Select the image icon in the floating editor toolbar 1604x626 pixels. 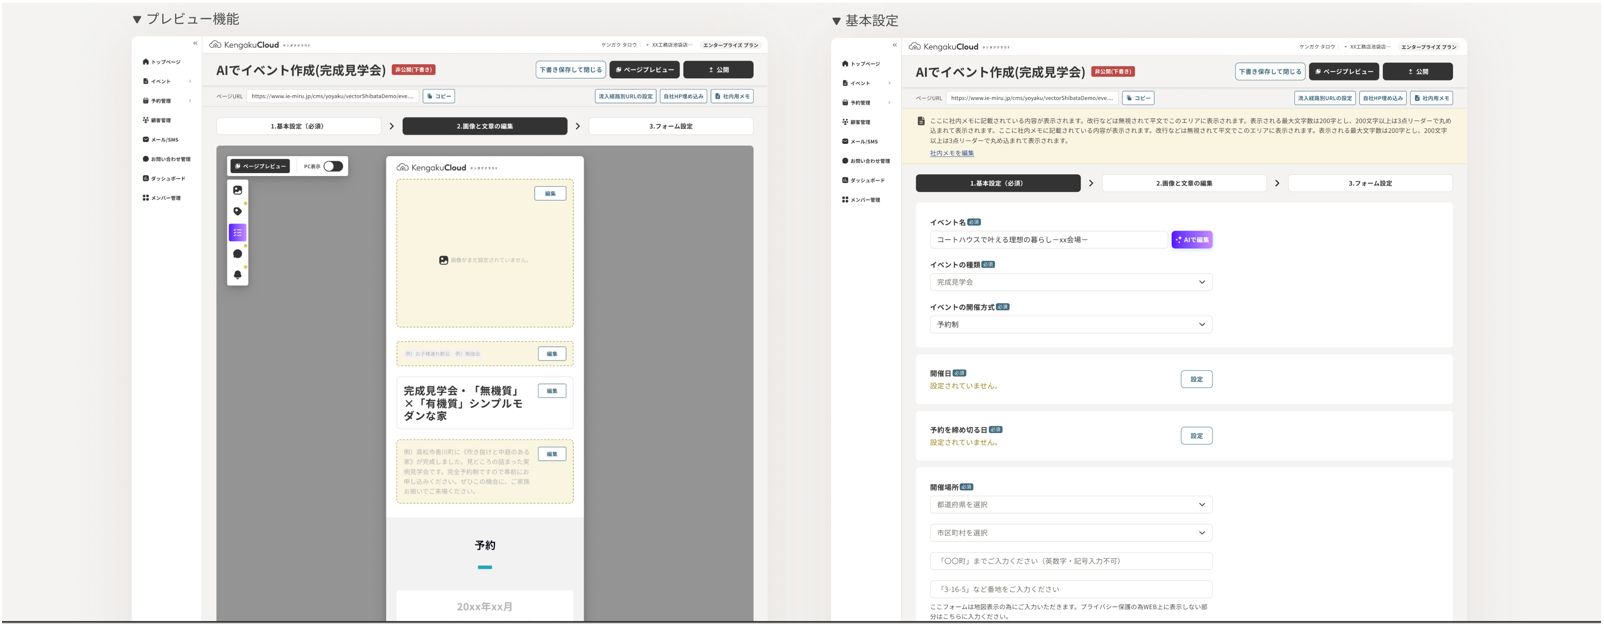point(237,190)
